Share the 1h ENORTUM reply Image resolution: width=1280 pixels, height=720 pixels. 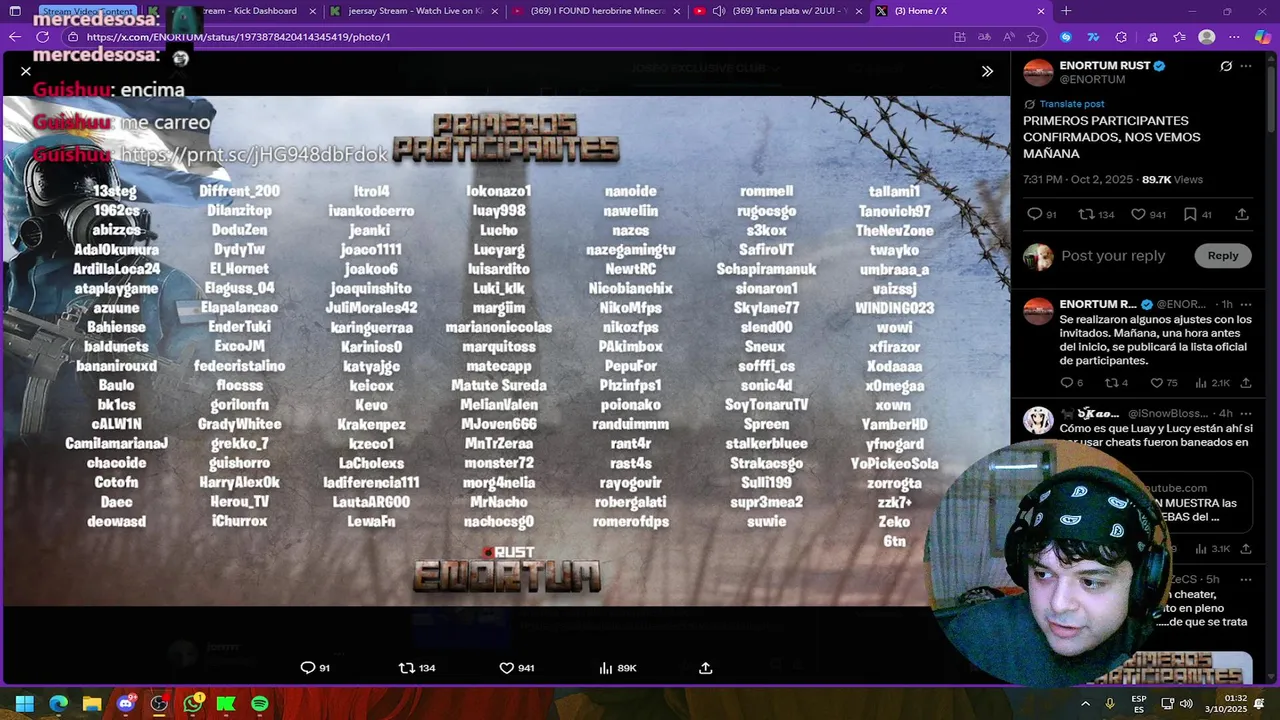(x=1245, y=383)
